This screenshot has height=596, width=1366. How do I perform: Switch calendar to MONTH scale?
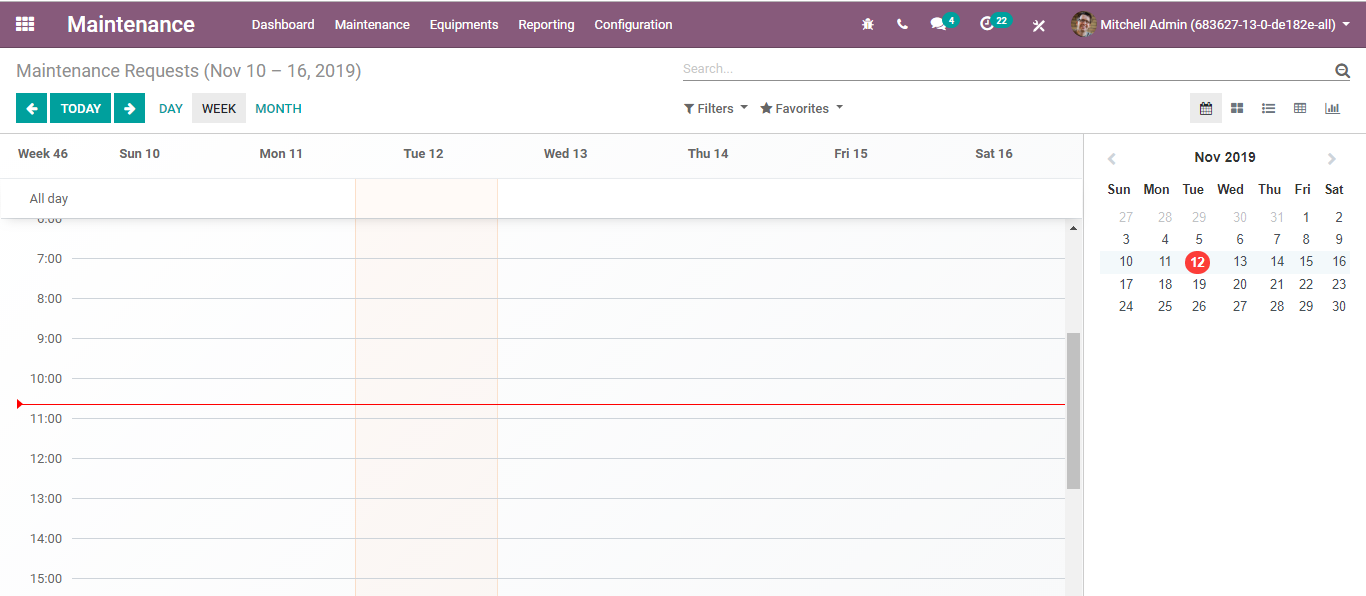278,108
